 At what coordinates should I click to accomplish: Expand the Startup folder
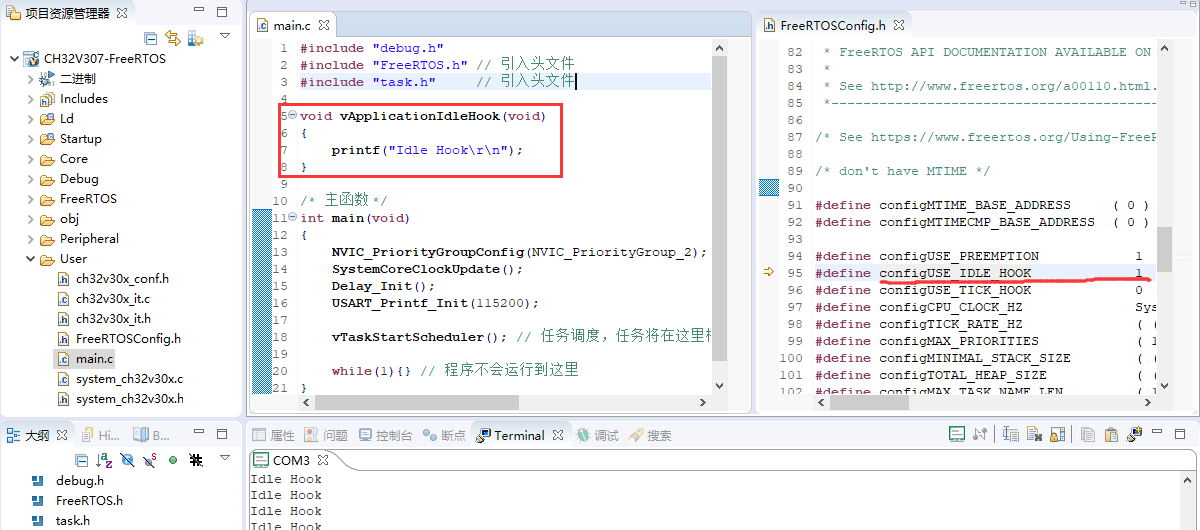tap(30, 138)
